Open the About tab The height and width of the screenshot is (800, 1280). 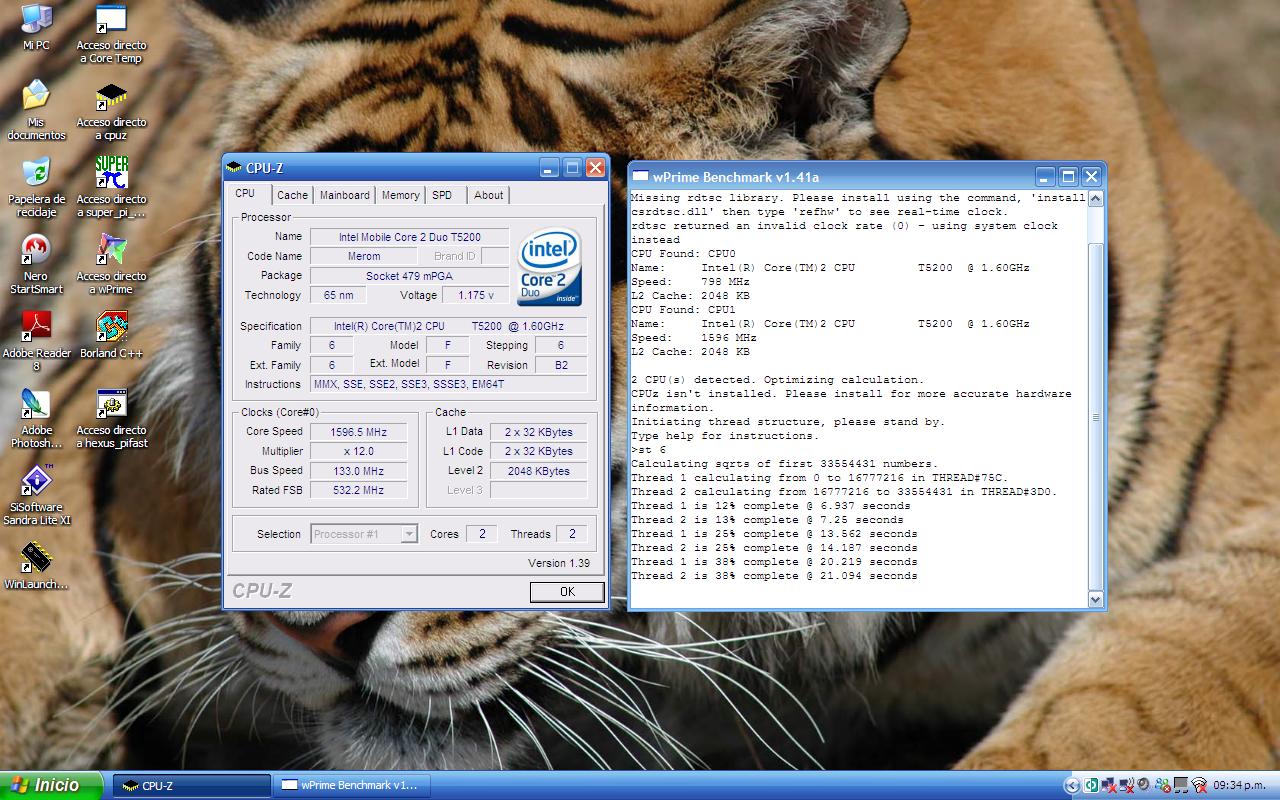coord(489,195)
